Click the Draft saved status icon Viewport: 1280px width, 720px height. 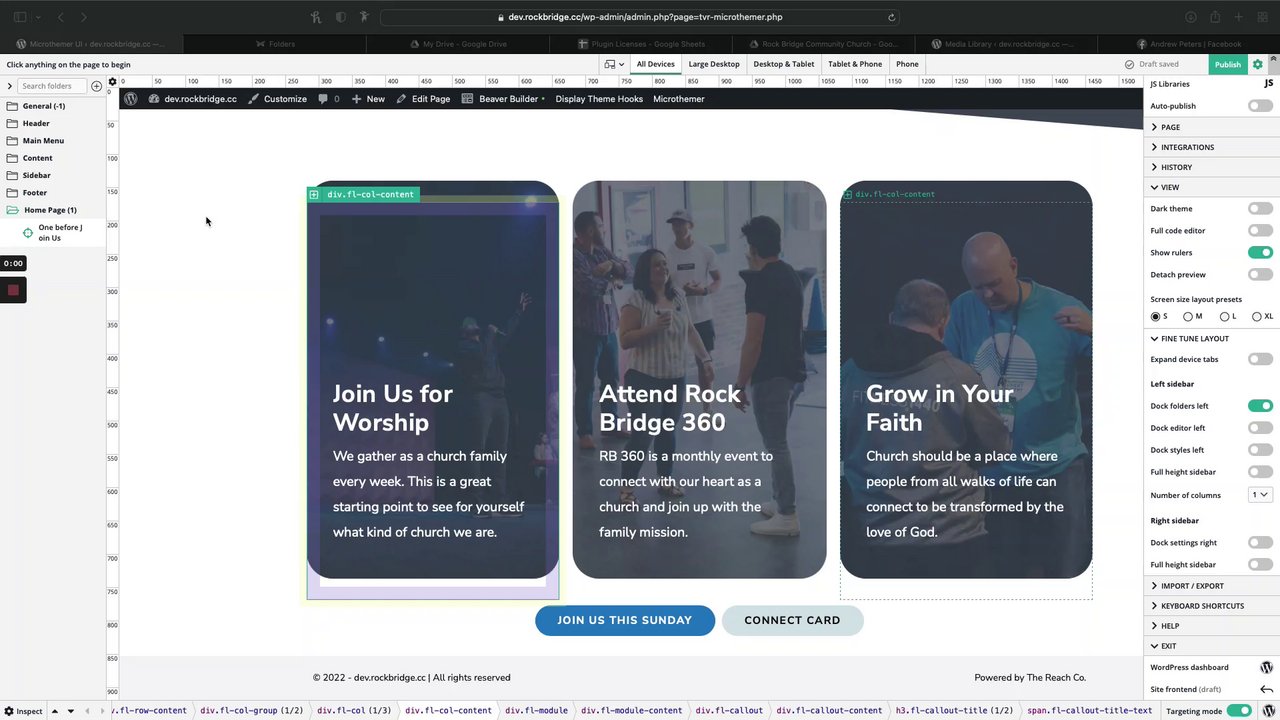click(1129, 64)
